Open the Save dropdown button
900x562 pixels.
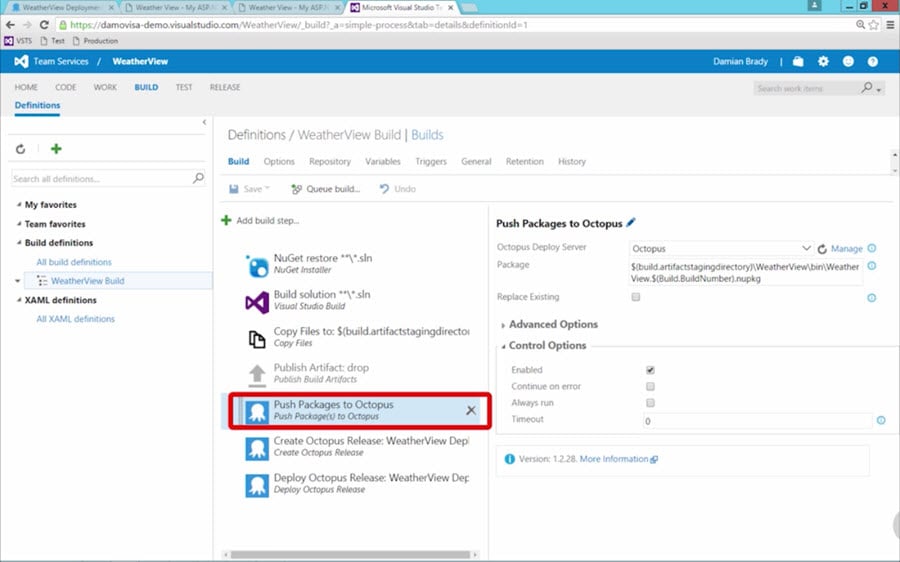point(250,189)
